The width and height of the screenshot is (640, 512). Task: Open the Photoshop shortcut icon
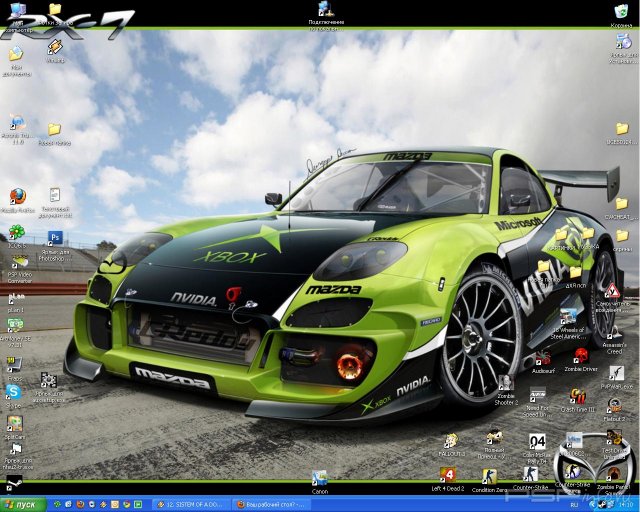(x=55, y=238)
